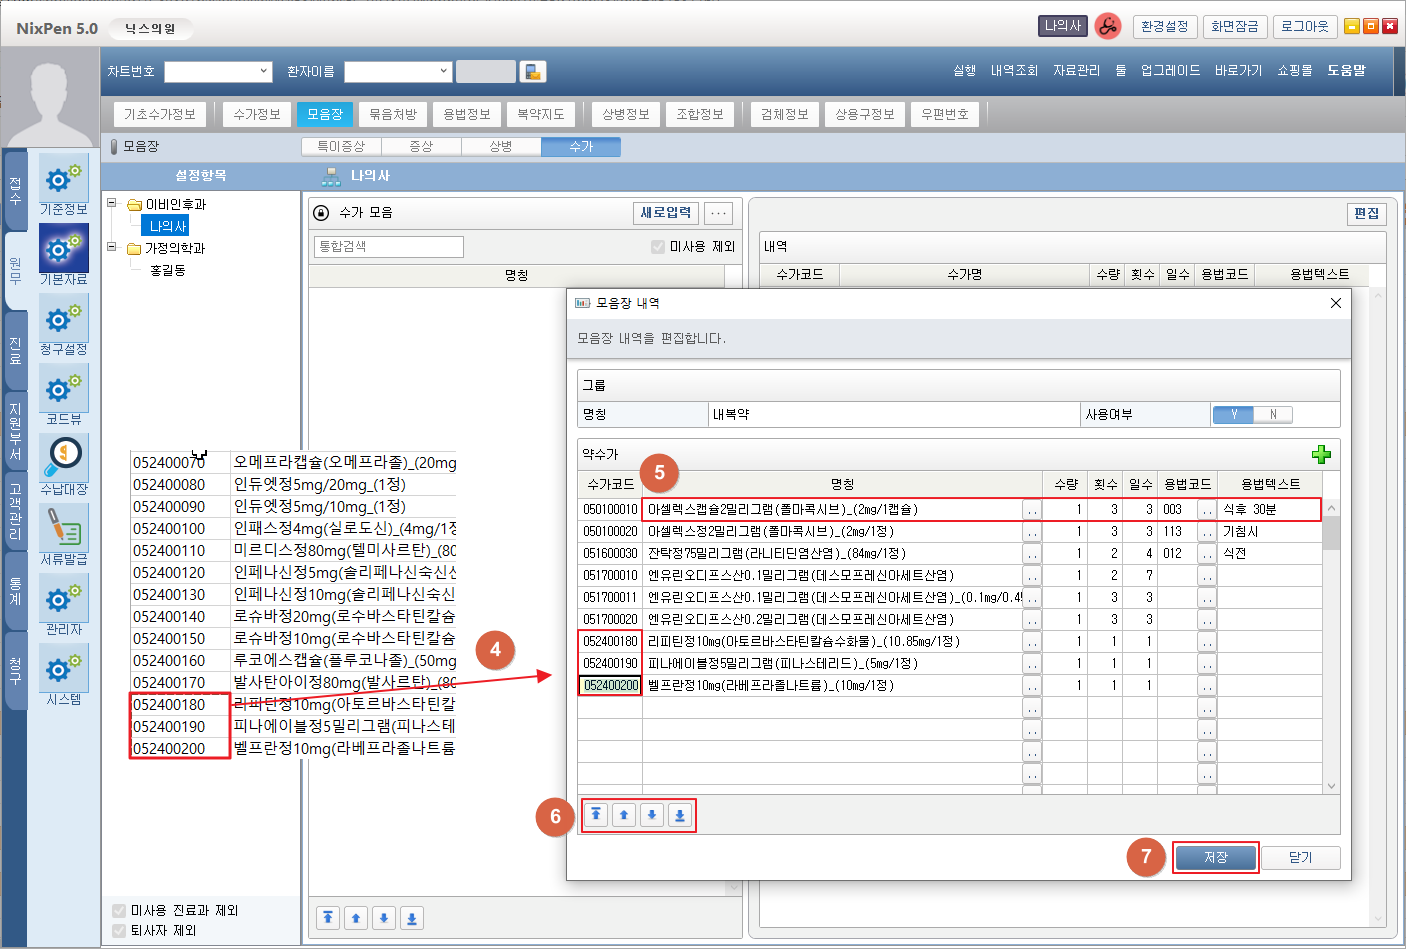
Task: Click the green plus add-item icon
Action: (x=1321, y=455)
